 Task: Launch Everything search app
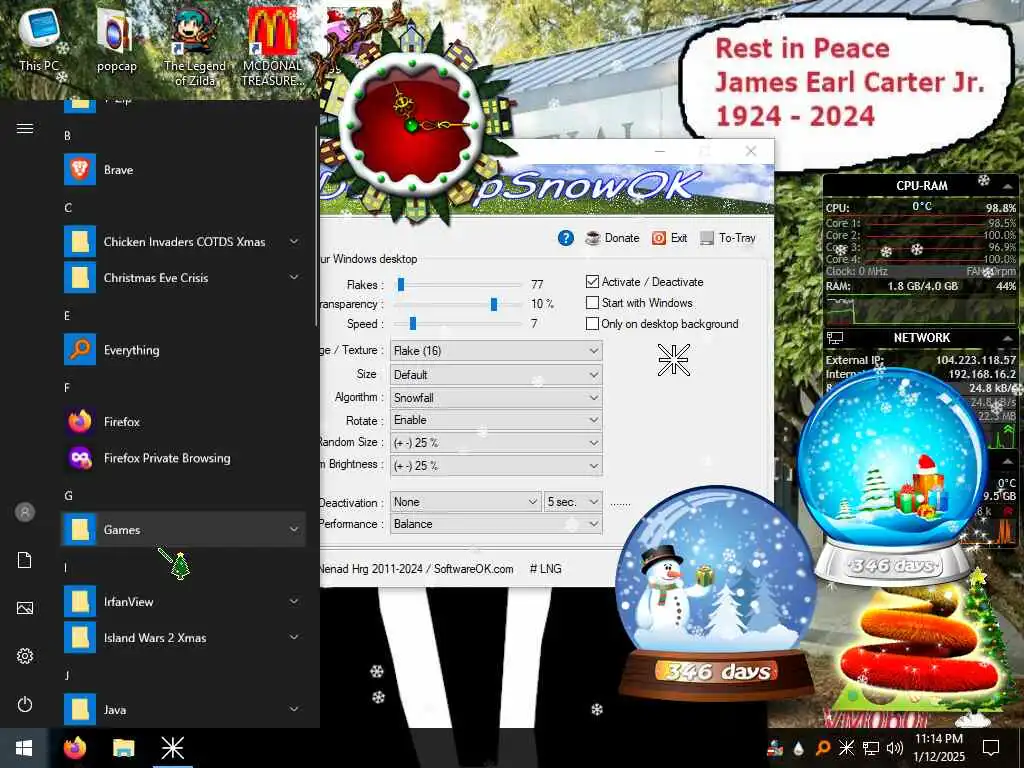(184, 350)
